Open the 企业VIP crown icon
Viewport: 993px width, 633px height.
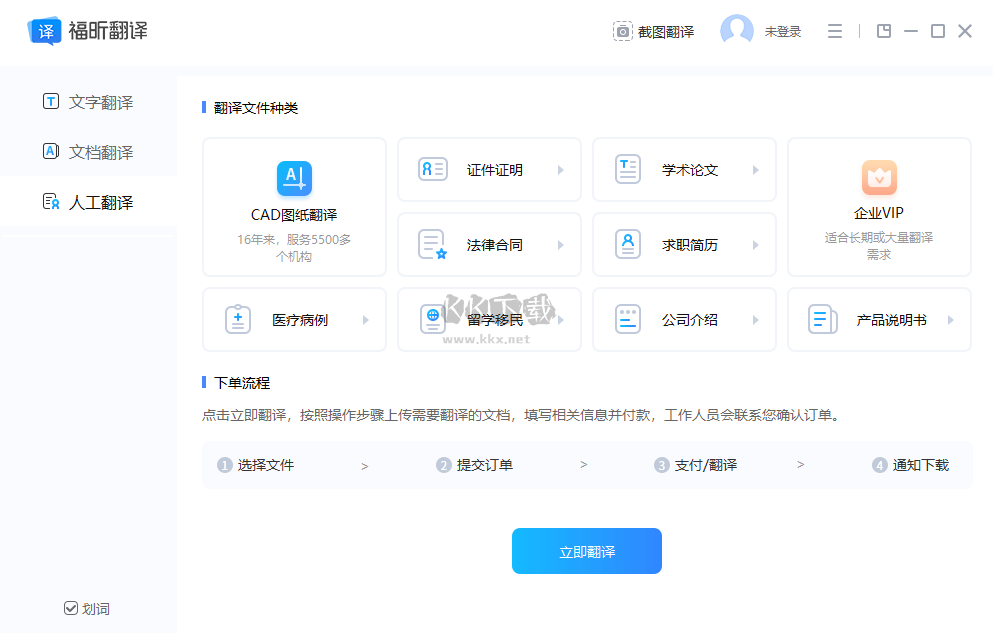878,178
